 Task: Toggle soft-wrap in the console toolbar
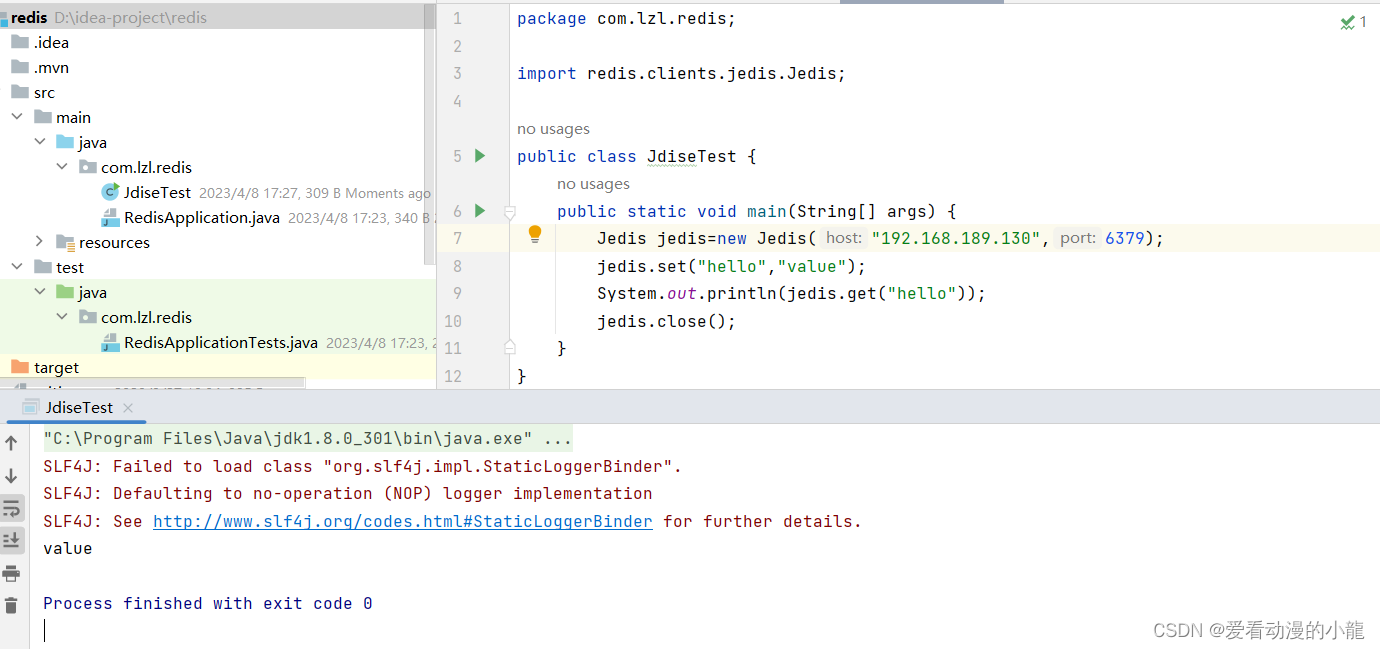tap(13, 508)
